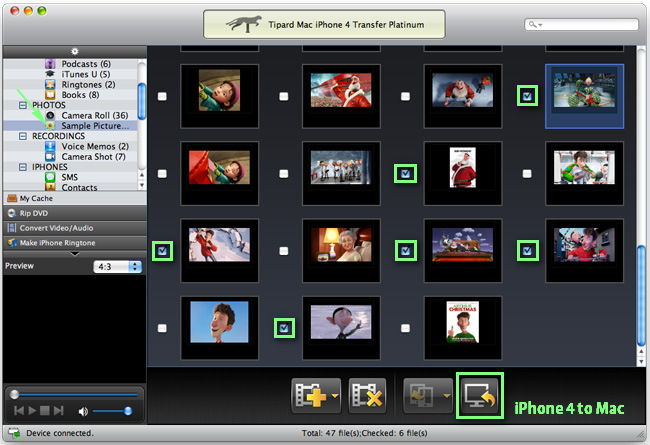Click the photo grid vertical scrollbar thumb
Screen dimensions: 650x445
click(641, 296)
